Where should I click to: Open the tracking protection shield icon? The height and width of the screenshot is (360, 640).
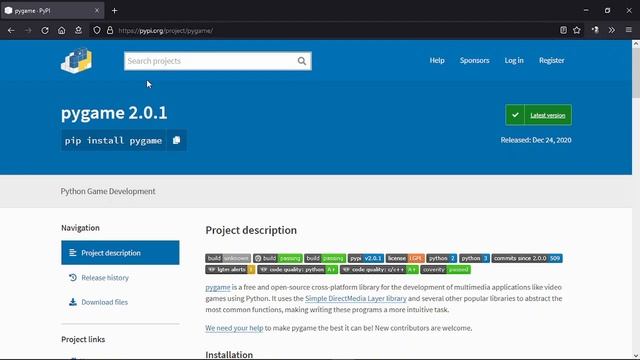pyautogui.click(x=97, y=31)
